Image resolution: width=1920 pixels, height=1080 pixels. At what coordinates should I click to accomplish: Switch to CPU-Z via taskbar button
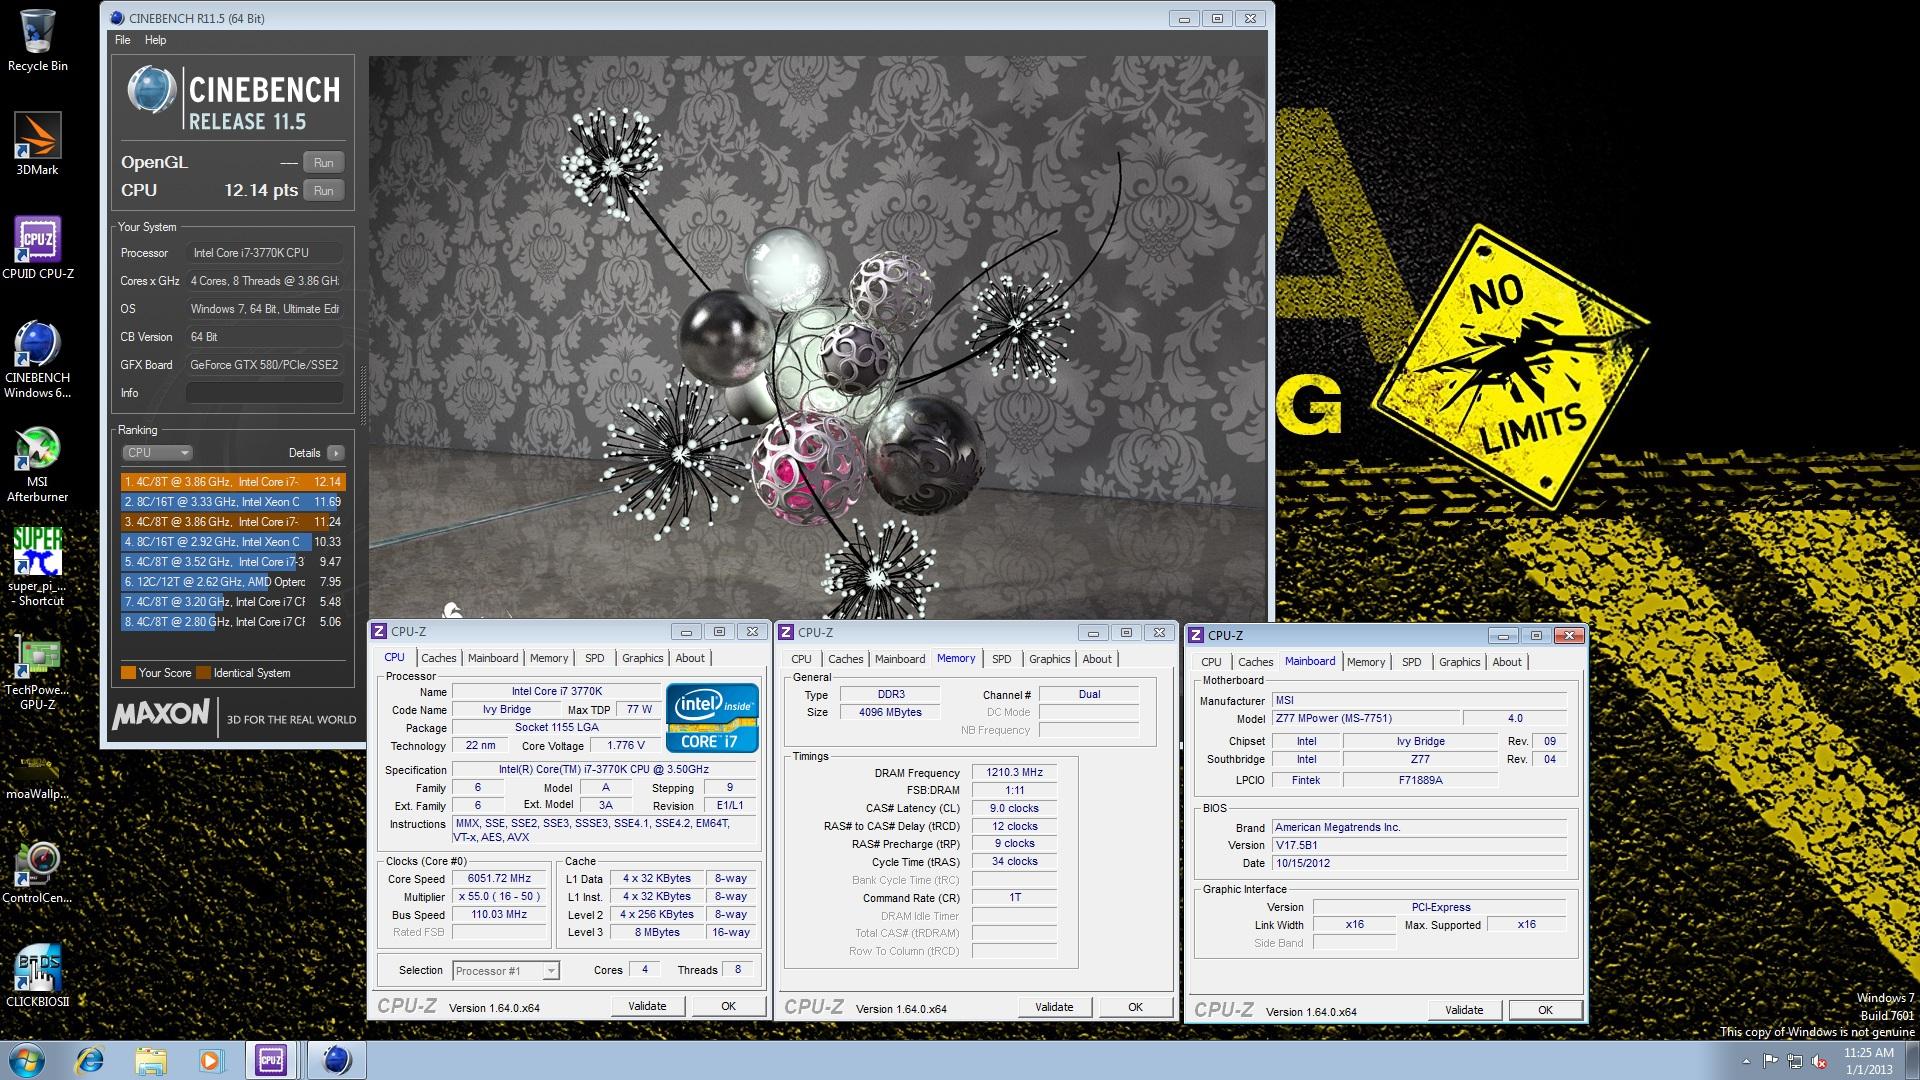click(271, 1060)
